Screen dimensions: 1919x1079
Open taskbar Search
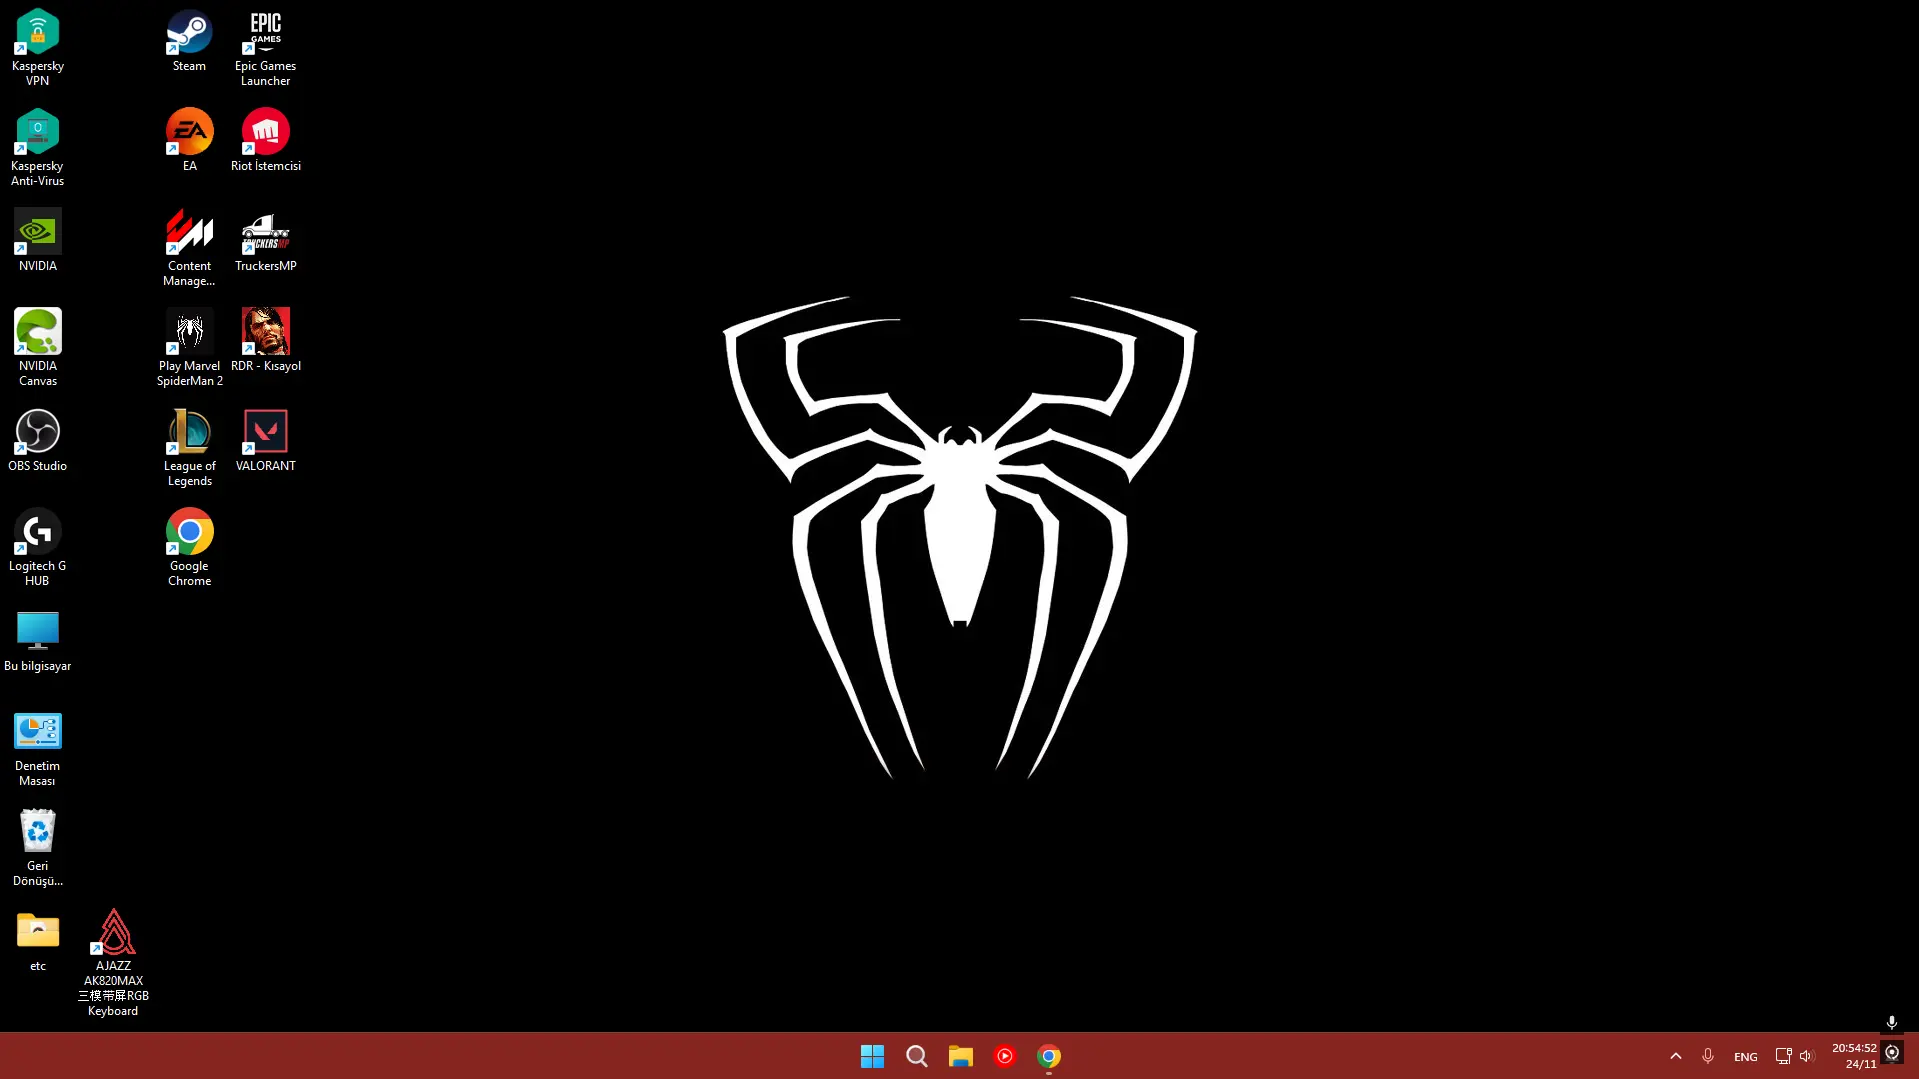[916, 1056]
